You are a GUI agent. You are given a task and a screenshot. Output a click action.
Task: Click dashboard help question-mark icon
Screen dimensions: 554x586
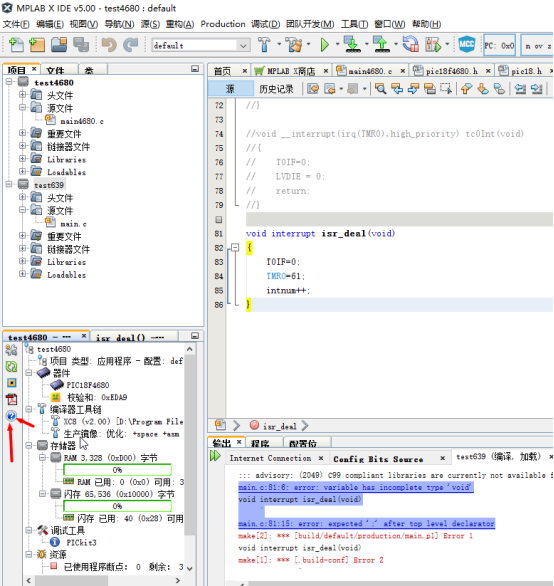(x=12, y=416)
